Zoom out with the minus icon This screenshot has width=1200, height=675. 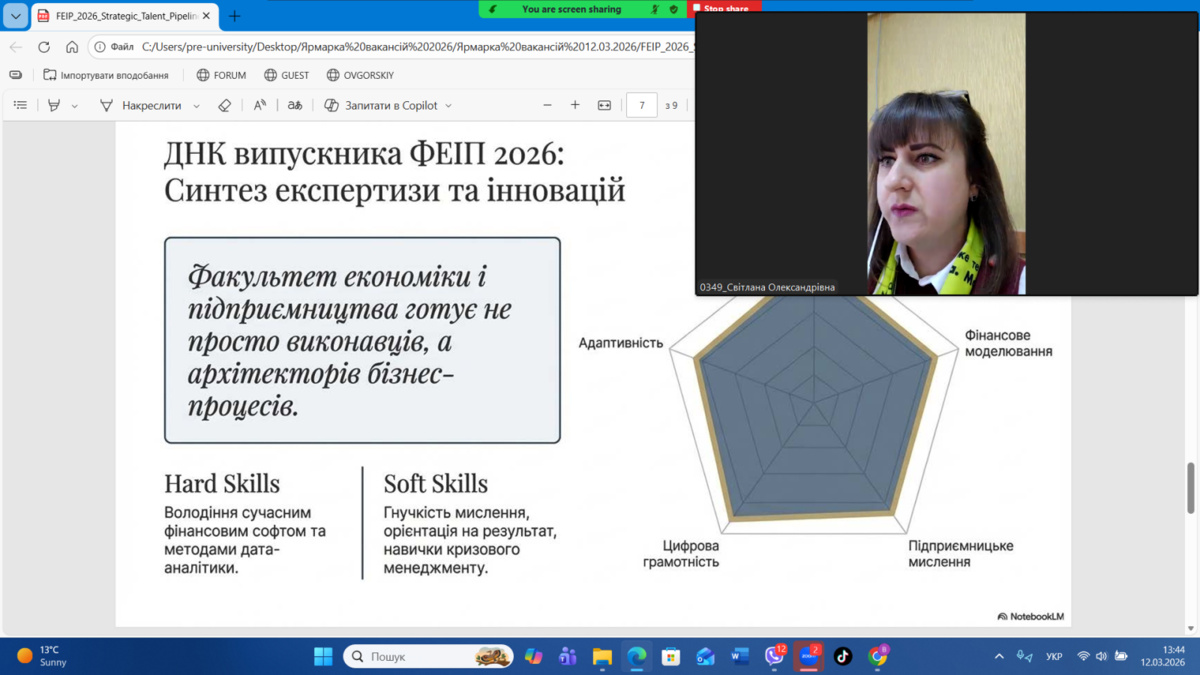[x=547, y=105]
